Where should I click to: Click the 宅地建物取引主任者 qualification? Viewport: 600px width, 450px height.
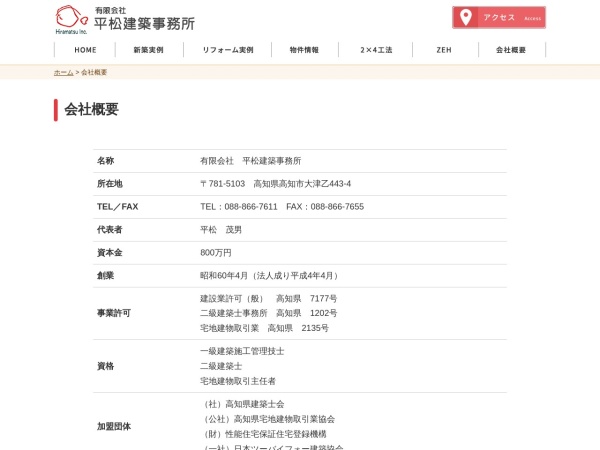pos(238,381)
